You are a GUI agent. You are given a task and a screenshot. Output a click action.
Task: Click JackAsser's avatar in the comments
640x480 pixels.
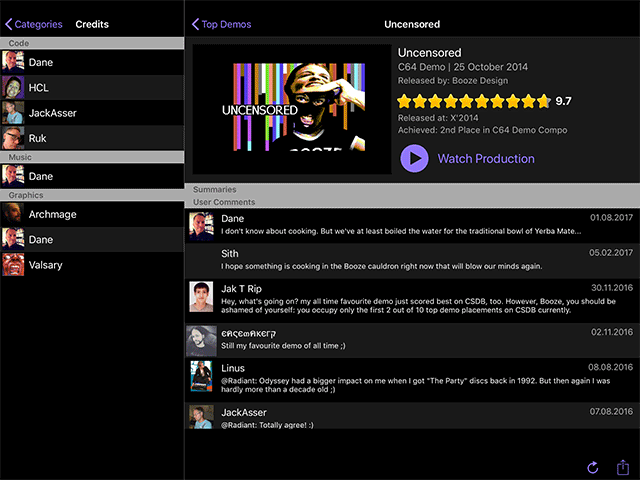(201, 417)
